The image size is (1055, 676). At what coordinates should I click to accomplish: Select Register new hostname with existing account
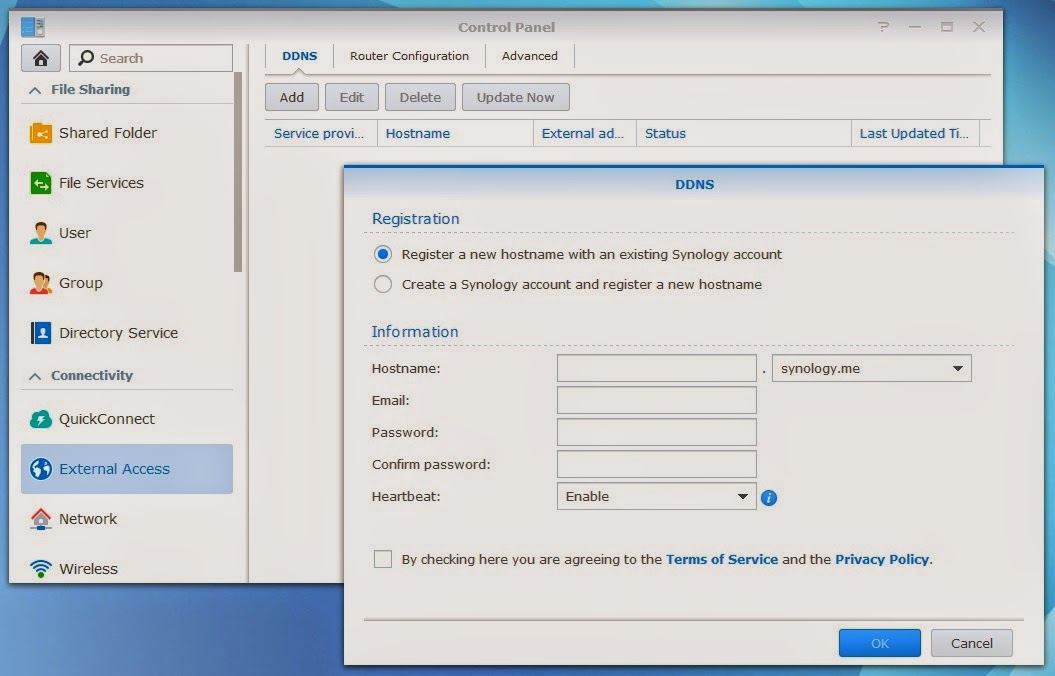tap(383, 254)
